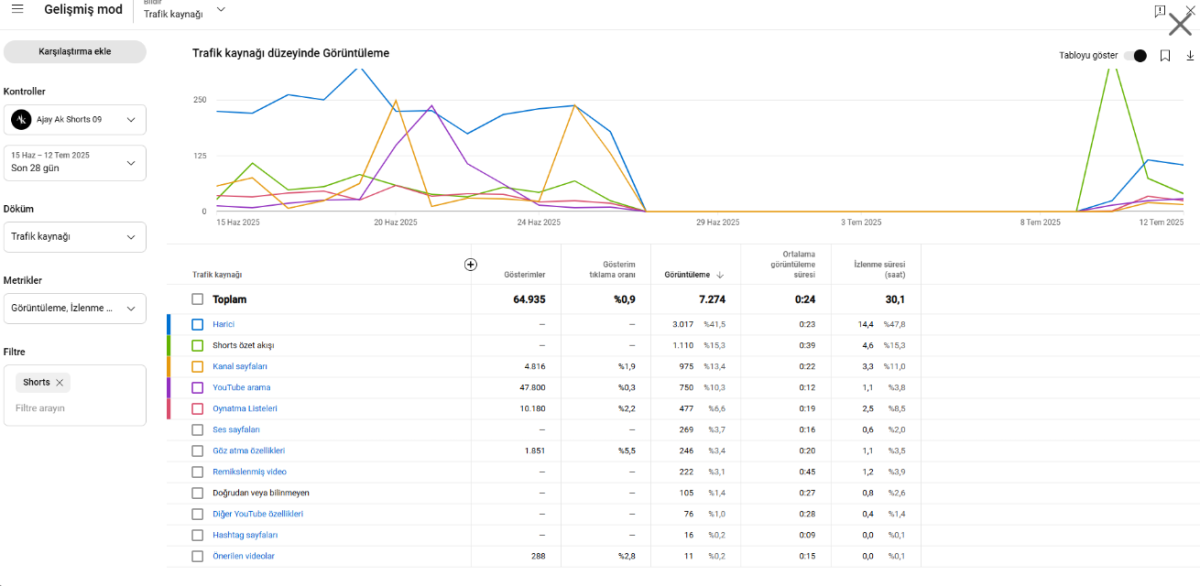Viewport: 1200px width, 586px height.
Task: Click the Oynatma Listeleri impressions value 10.180
Action: pyautogui.click(x=532, y=408)
